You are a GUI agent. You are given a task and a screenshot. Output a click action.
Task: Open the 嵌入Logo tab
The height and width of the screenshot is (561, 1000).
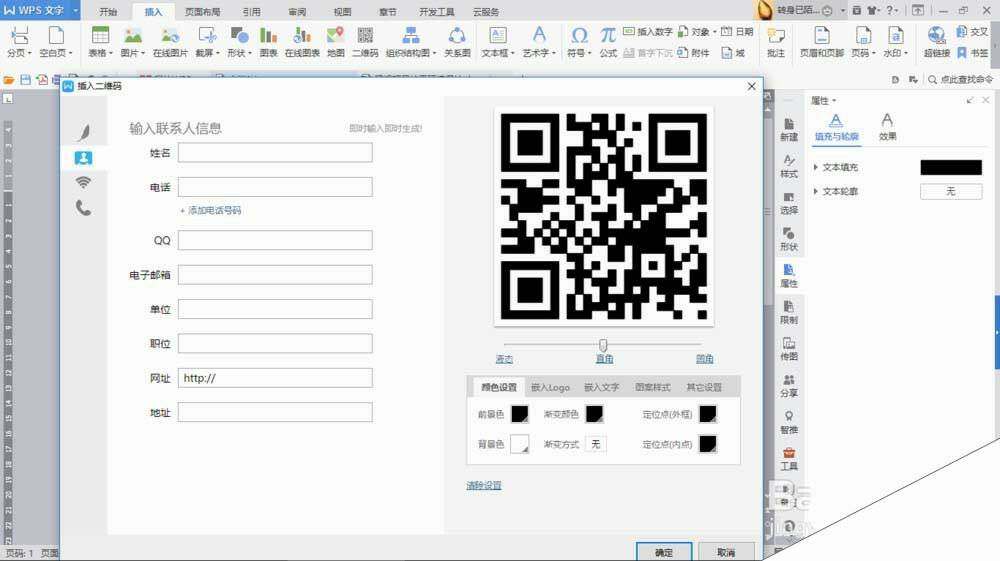click(x=550, y=387)
